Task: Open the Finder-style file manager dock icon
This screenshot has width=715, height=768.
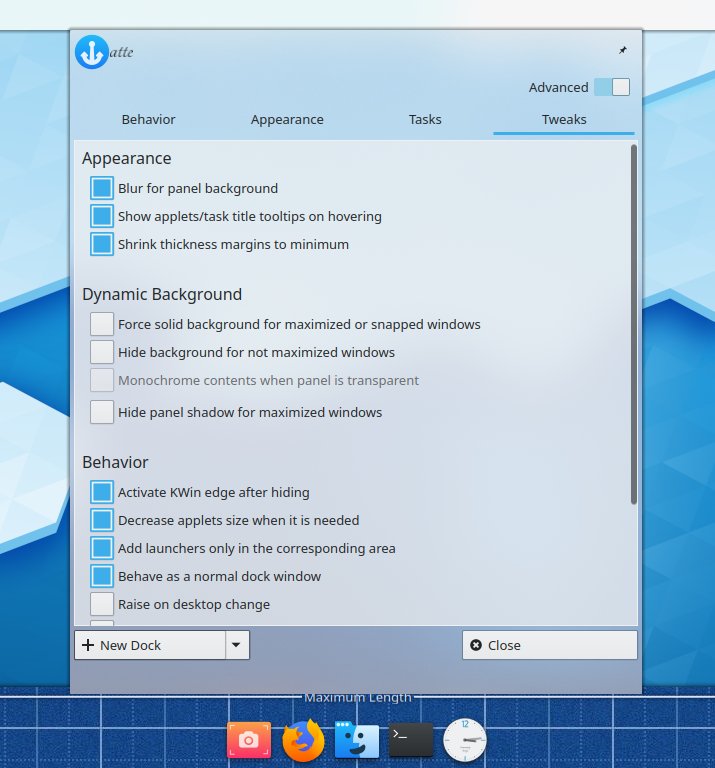Action: click(x=357, y=740)
